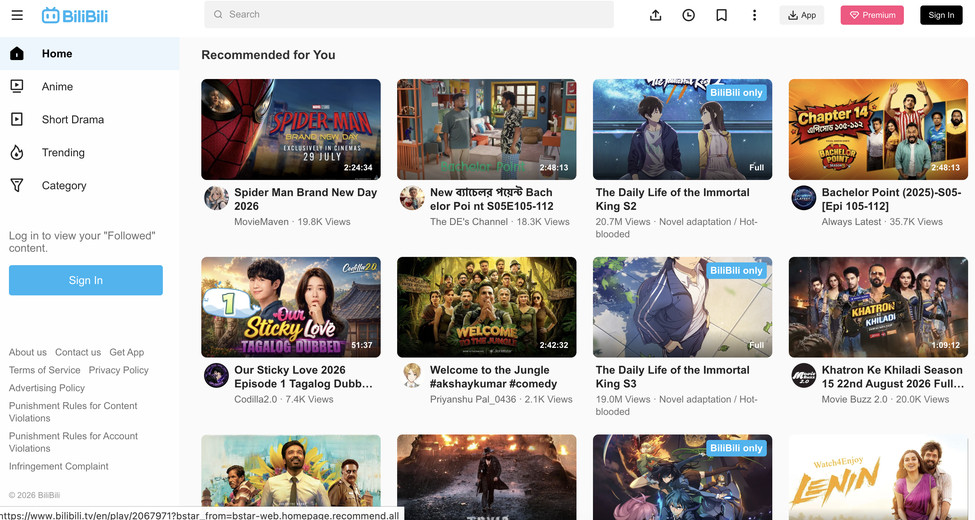Open Punishment Rules for Account Violations
The width and height of the screenshot is (975, 520).
[x=73, y=442]
